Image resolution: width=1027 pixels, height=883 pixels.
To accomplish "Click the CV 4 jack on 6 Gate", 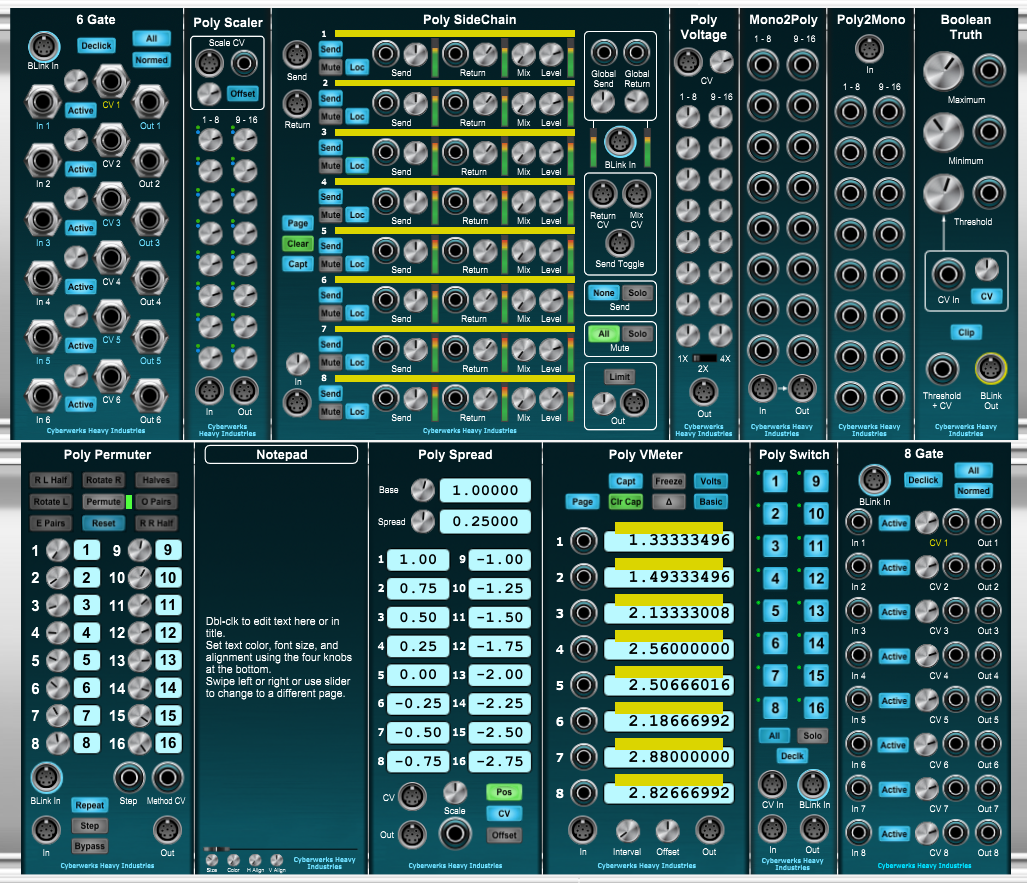I will click(111, 258).
